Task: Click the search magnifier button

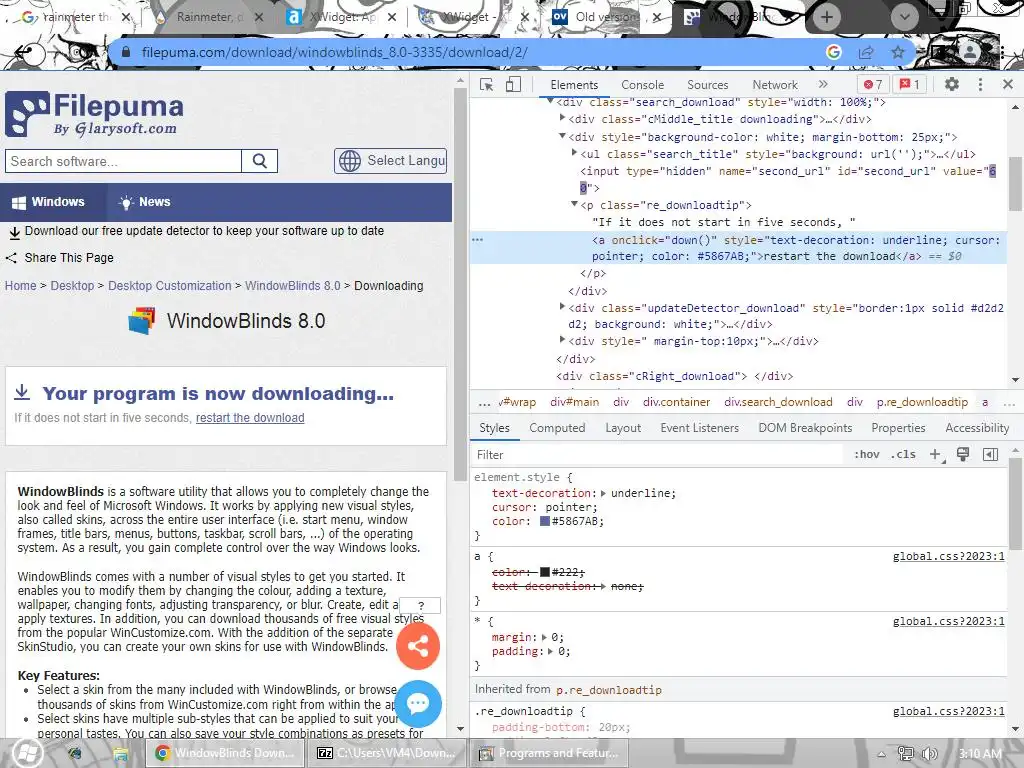Action: tap(259, 161)
